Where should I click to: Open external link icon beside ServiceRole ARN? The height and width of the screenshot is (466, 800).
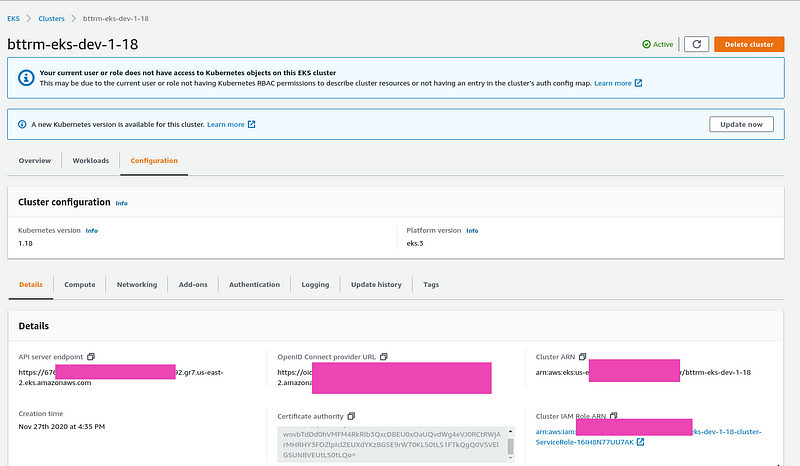pyautogui.click(x=640, y=442)
